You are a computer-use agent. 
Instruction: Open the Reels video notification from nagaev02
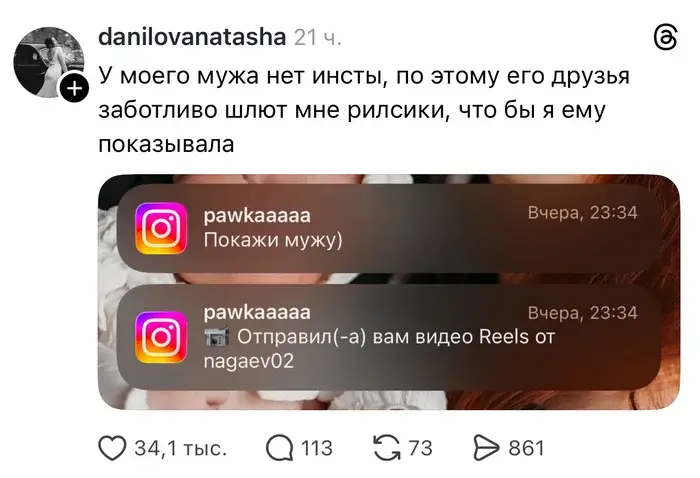(389, 337)
